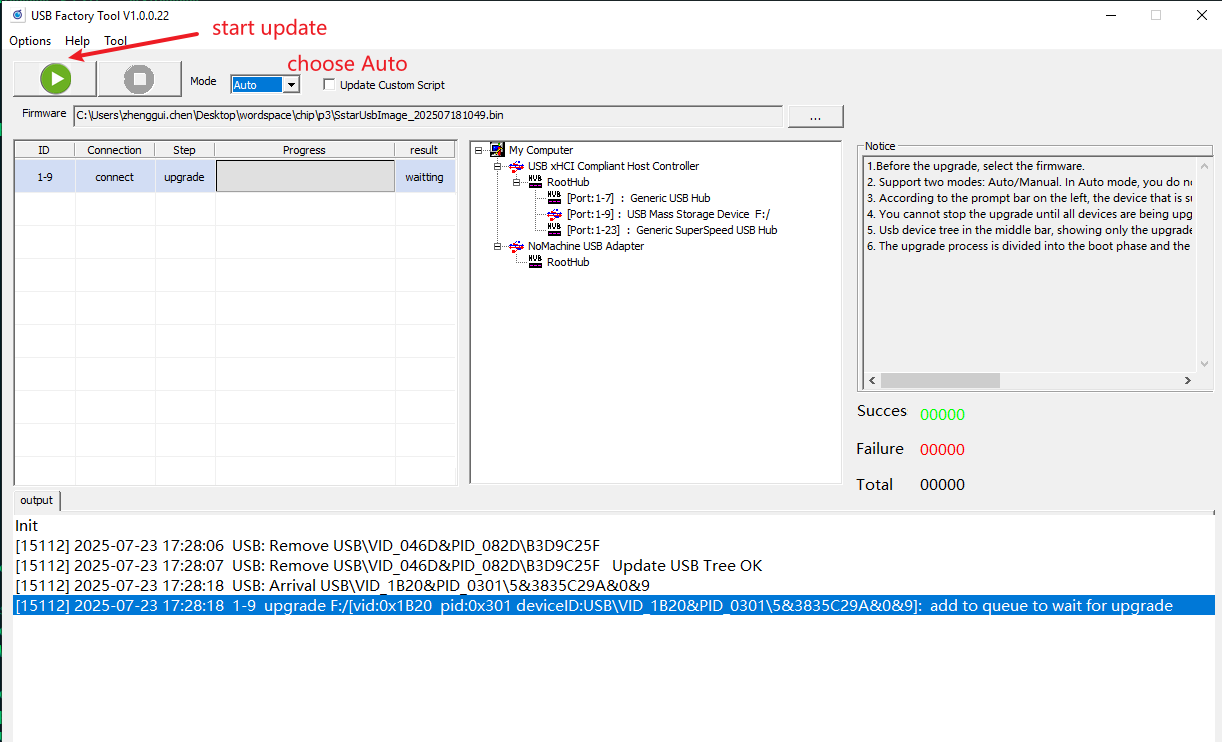The height and width of the screenshot is (742, 1222).
Task: Open the Options menu
Action: (30, 41)
